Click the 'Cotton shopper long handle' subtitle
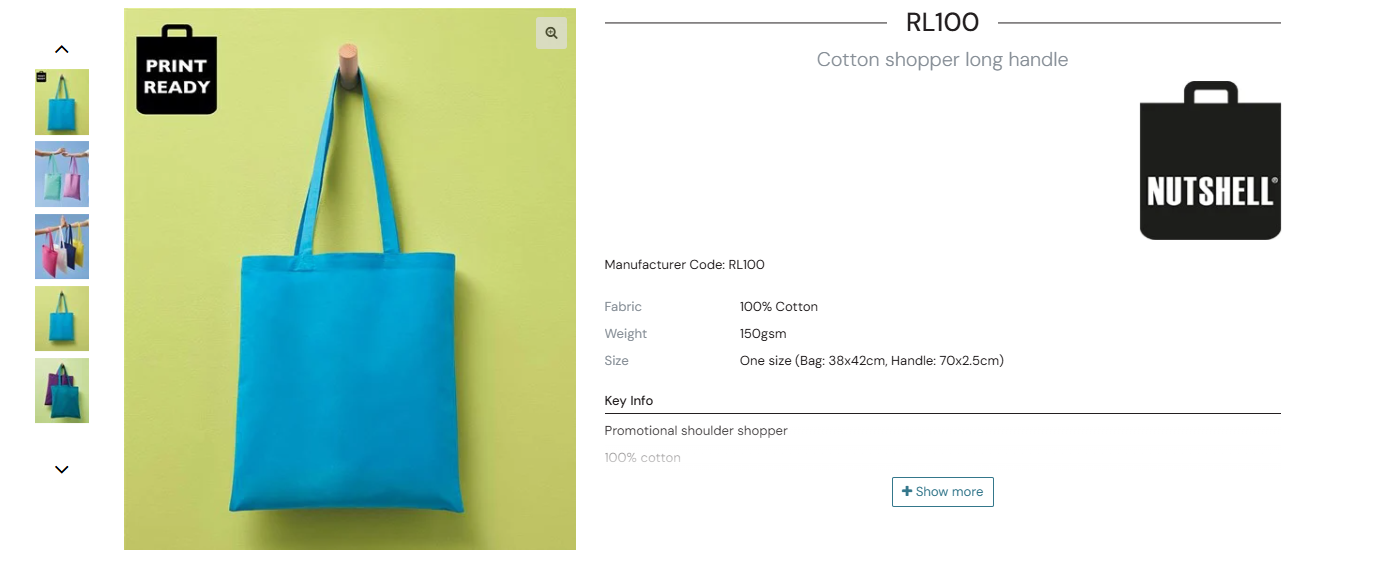 [x=942, y=60]
